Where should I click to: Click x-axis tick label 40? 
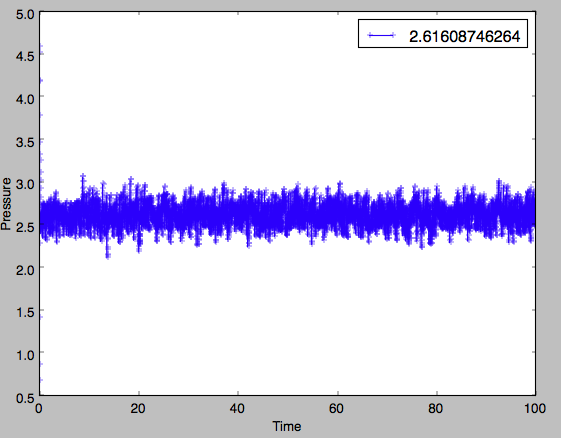[237, 408]
